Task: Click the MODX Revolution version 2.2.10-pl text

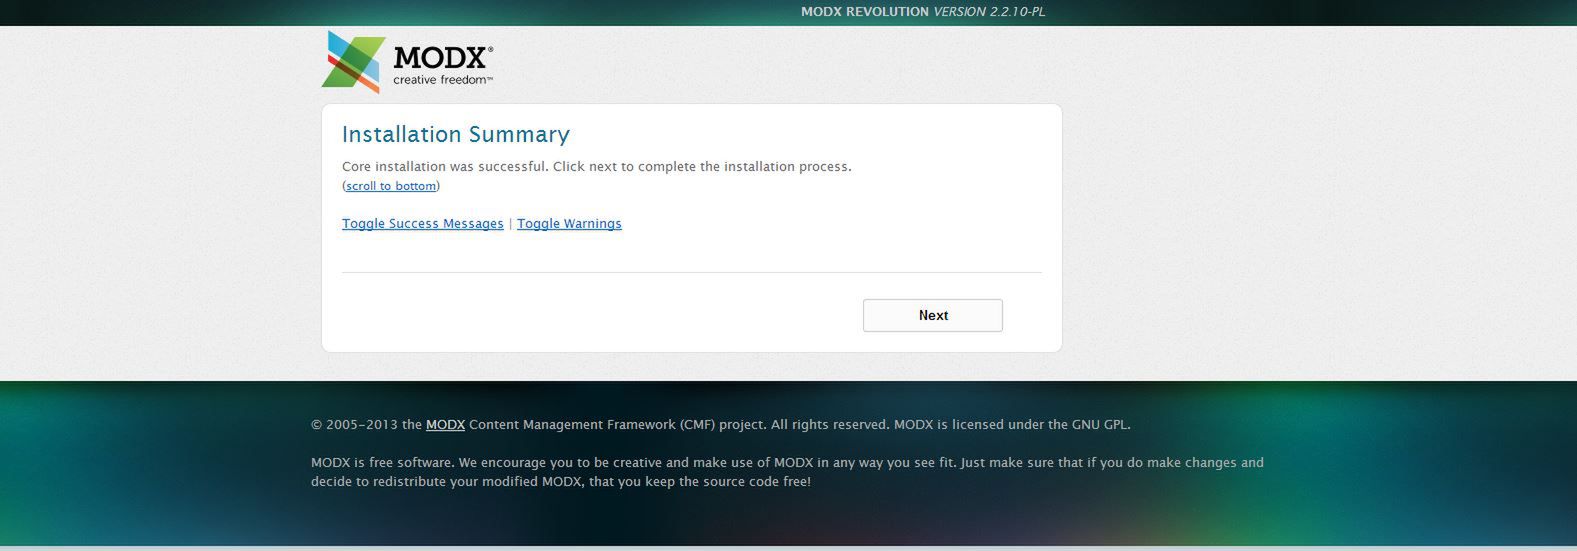Action: (923, 12)
